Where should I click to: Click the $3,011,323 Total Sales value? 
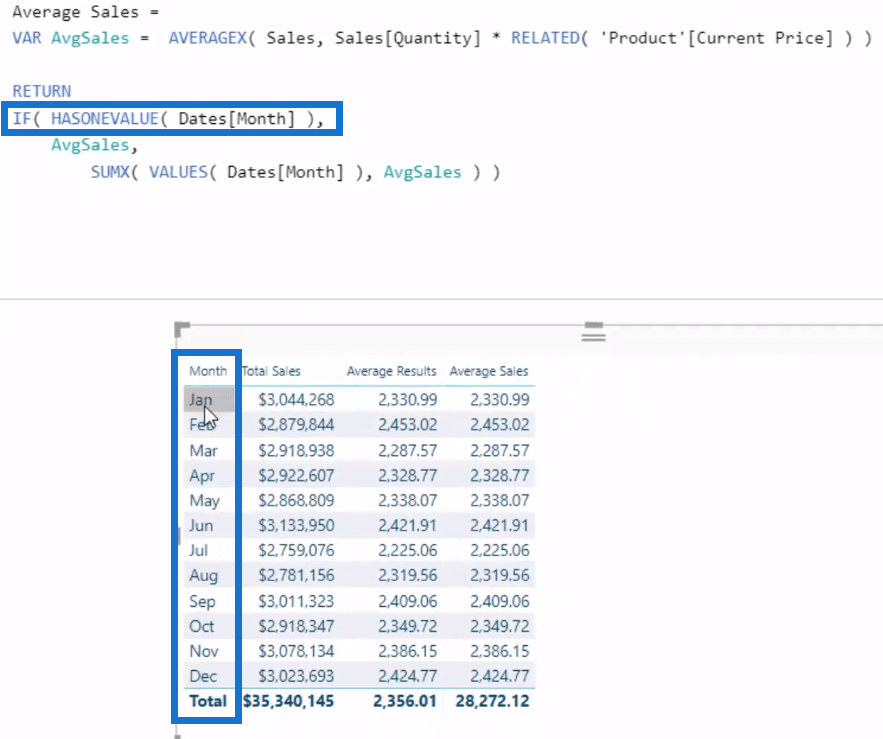click(x=296, y=601)
